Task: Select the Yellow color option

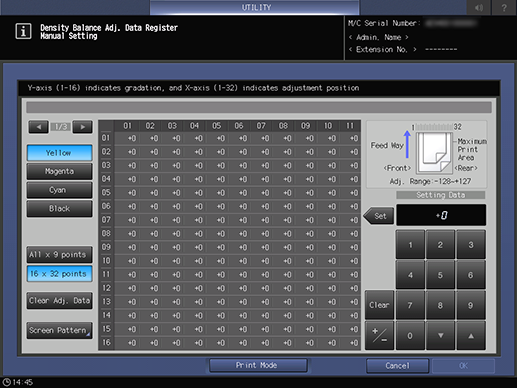Action: tap(59, 153)
